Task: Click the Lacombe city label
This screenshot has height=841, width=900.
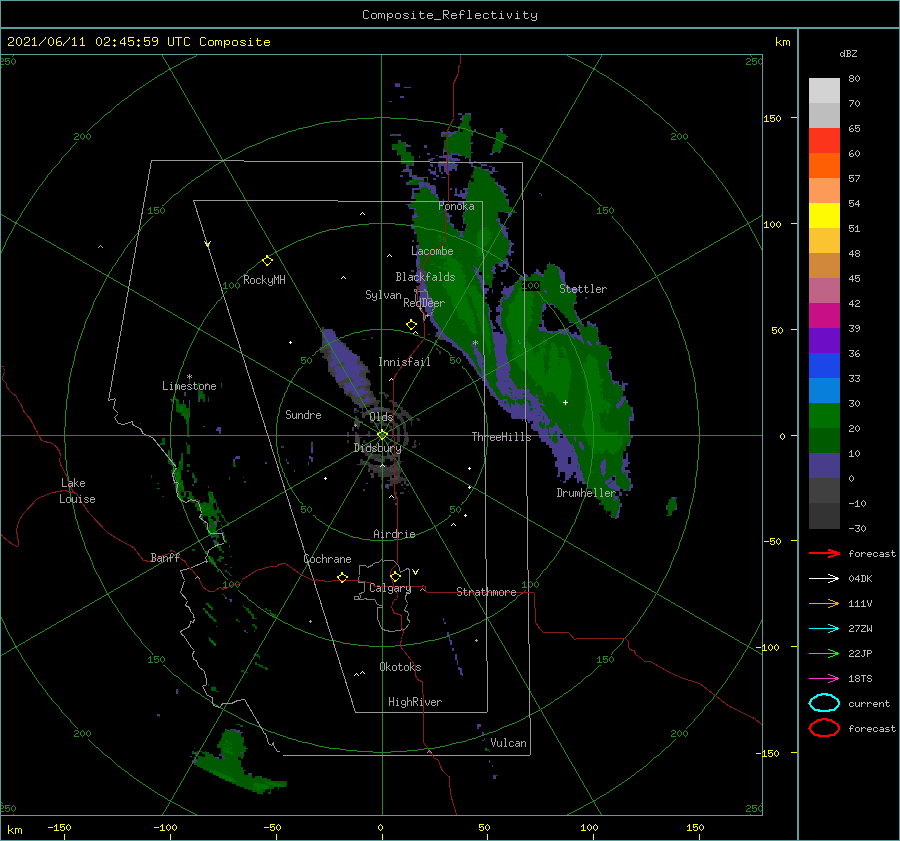Action: point(432,251)
